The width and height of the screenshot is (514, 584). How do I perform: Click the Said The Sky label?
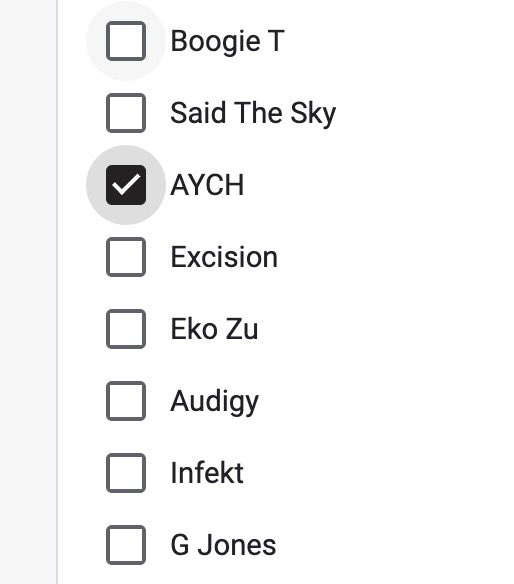(253, 114)
